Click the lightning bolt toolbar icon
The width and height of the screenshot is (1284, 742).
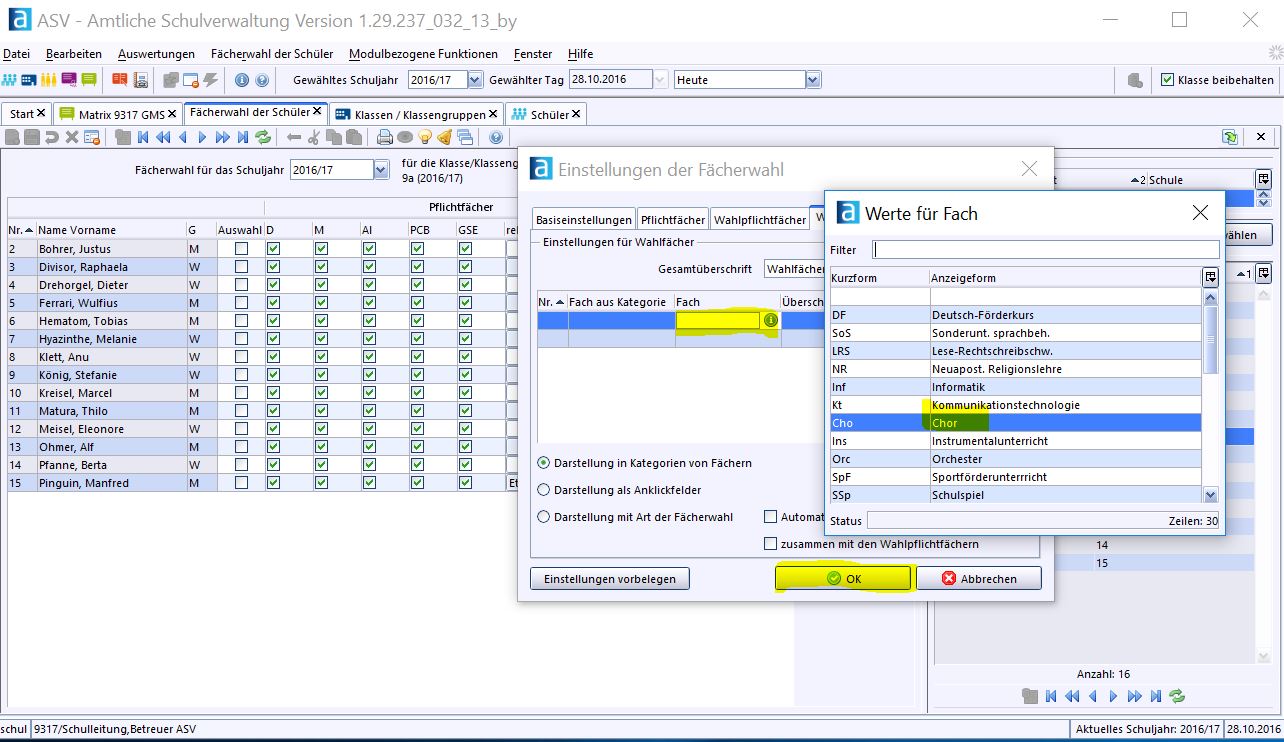[210, 80]
